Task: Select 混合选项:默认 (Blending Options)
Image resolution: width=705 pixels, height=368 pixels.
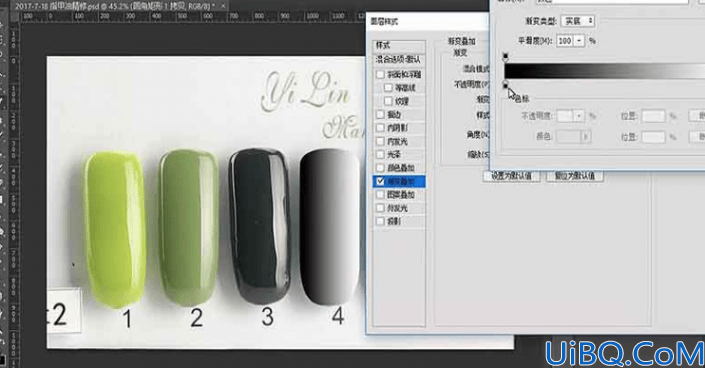Action: pyautogui.click(x=399, y=59)
